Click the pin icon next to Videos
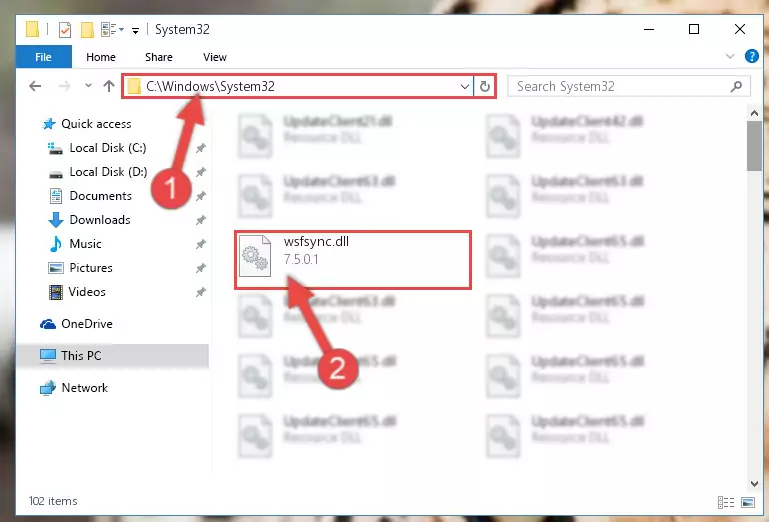 coord(201,292)
